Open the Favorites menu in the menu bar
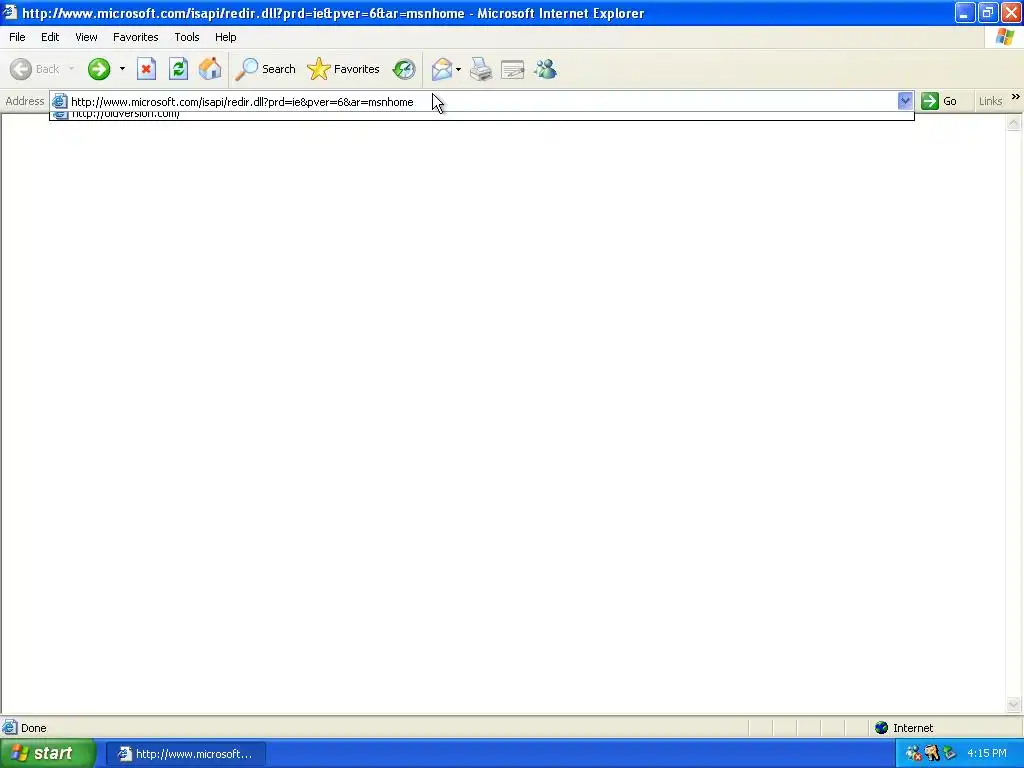This screenshot has height=768, width=1024. [135, 37]
